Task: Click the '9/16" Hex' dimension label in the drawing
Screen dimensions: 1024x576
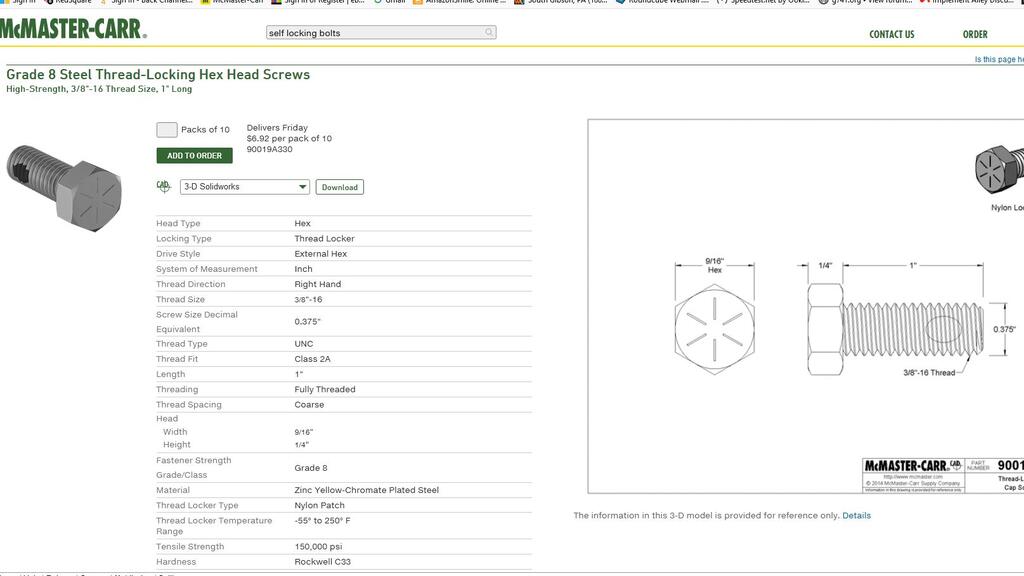Action: 714,265
